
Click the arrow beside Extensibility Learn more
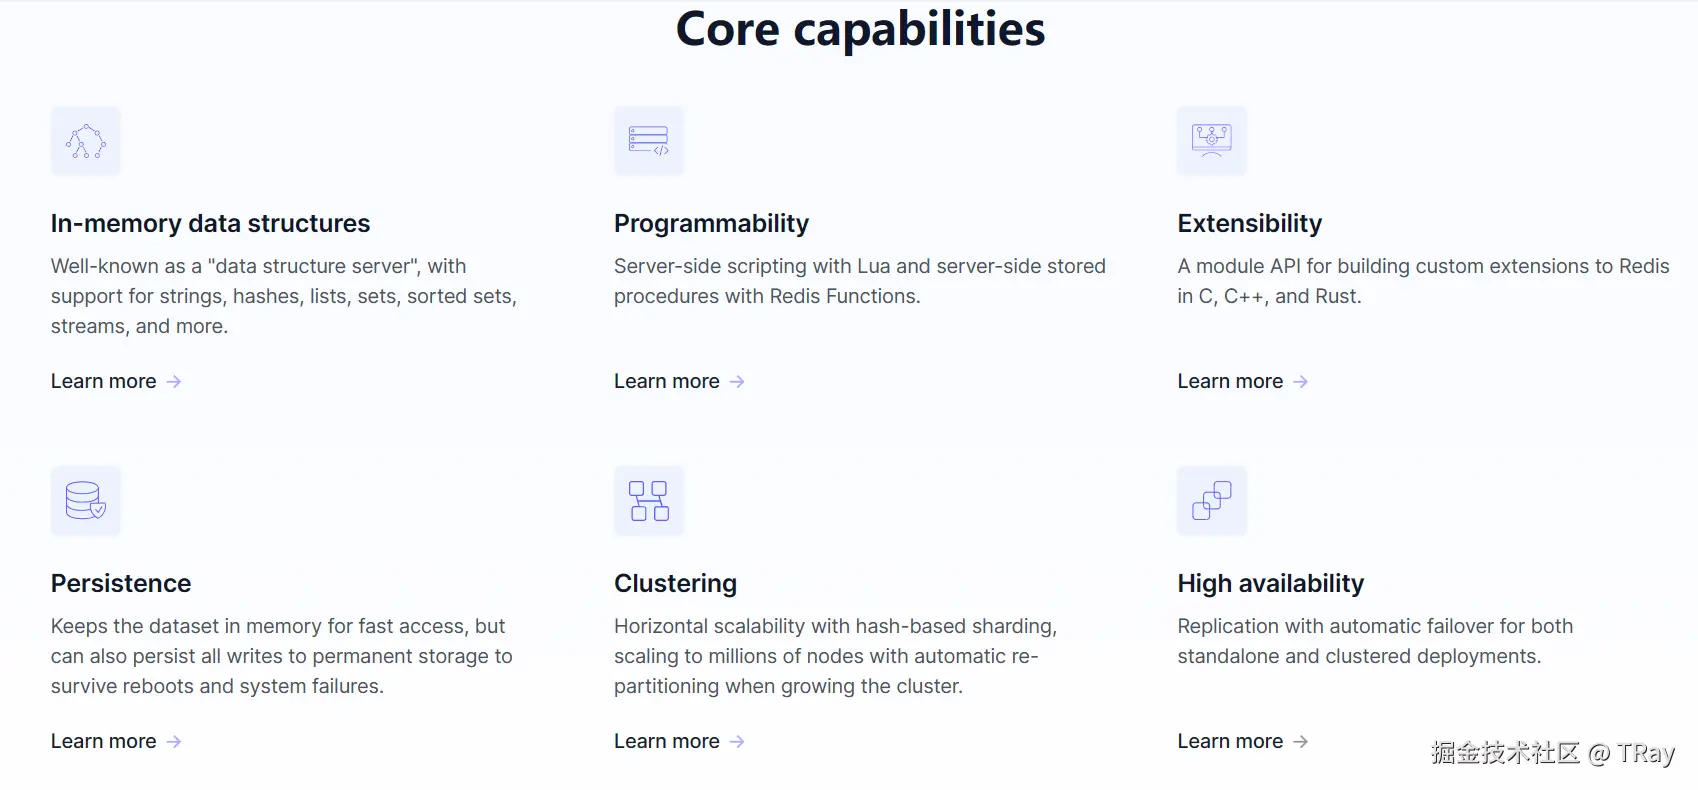pyautogui.click(x=1300, y=382)
